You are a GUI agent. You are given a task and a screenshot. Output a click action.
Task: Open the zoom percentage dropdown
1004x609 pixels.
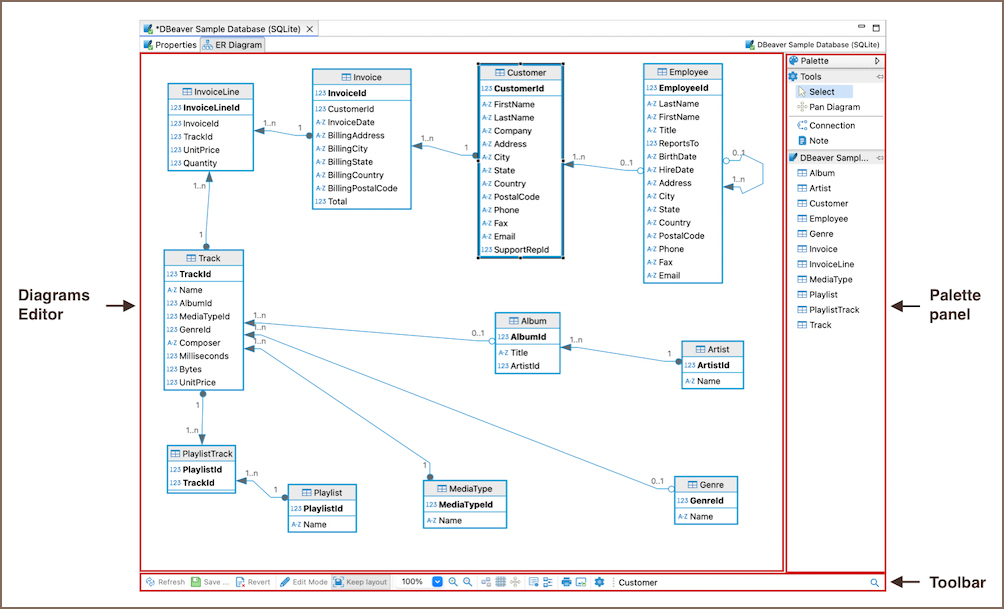point(437,582)
